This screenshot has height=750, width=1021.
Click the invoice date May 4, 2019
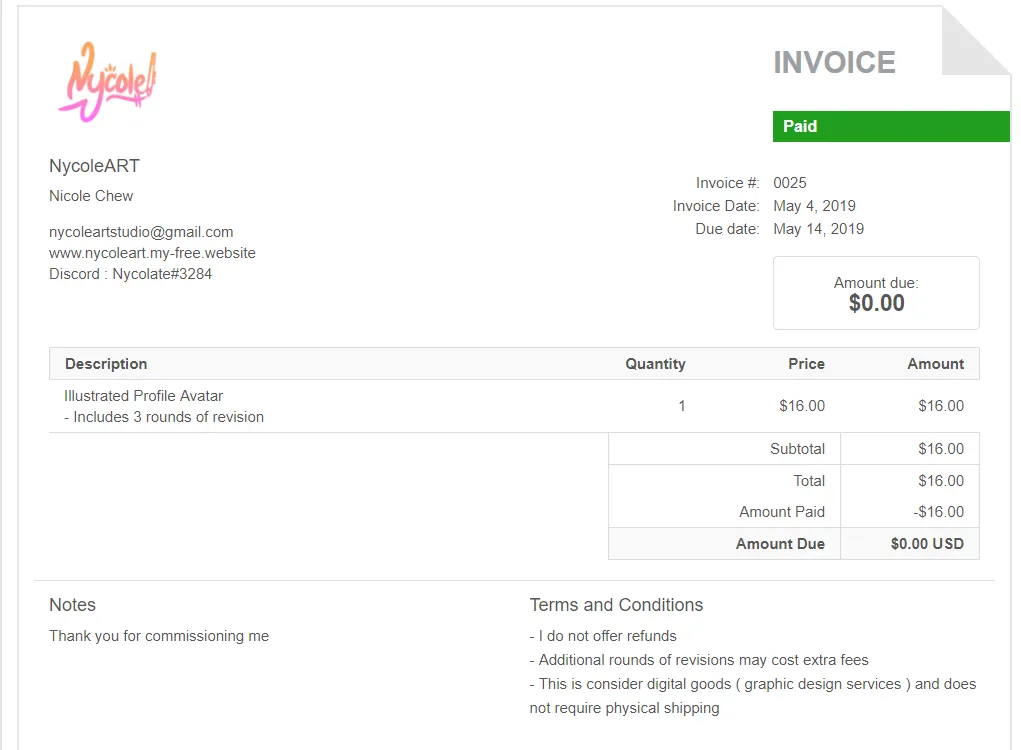[814, 206]
